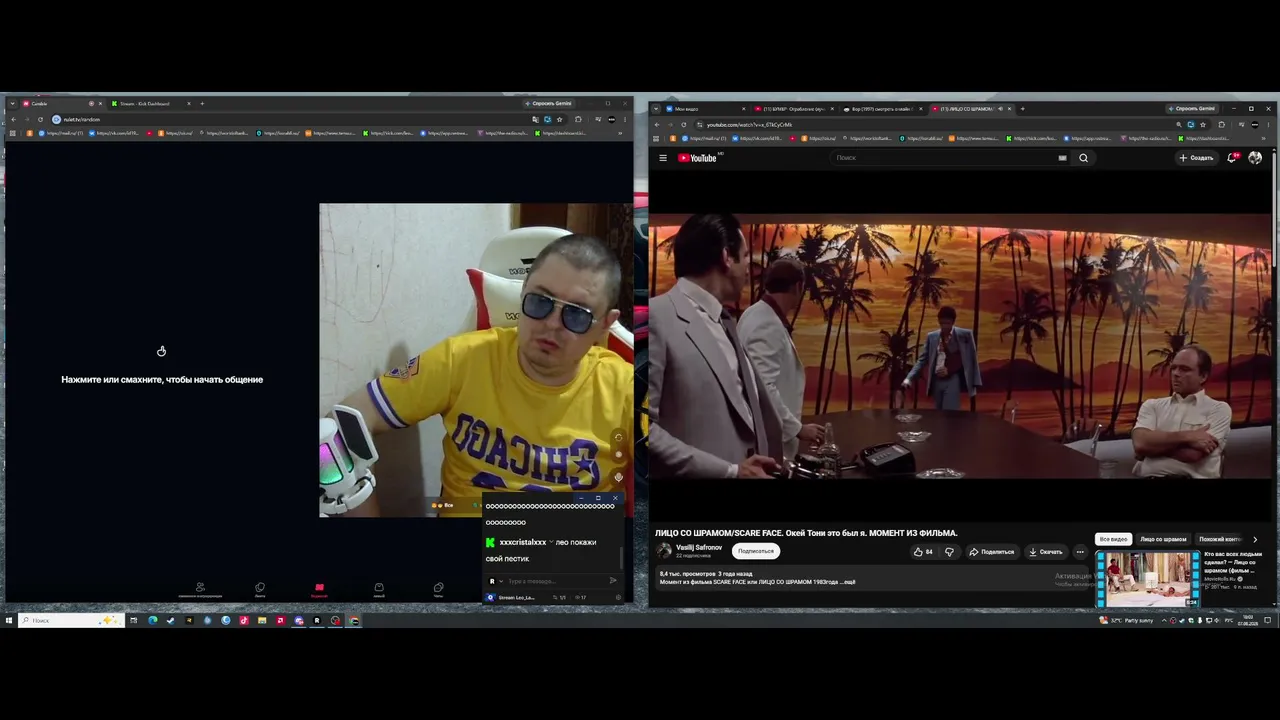Click 'Спросить Gemini' in the YouTube window
The image size is (1280, 720).
pos(1191,109)
